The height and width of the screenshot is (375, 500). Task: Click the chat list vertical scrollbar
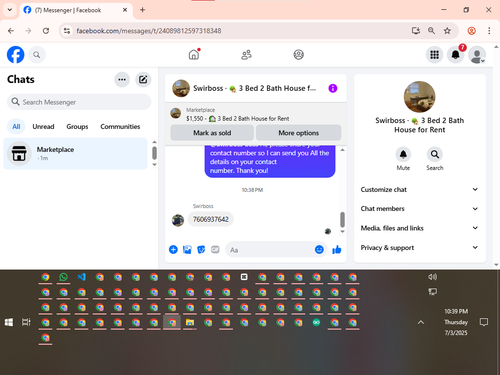[x=154, y=153]
